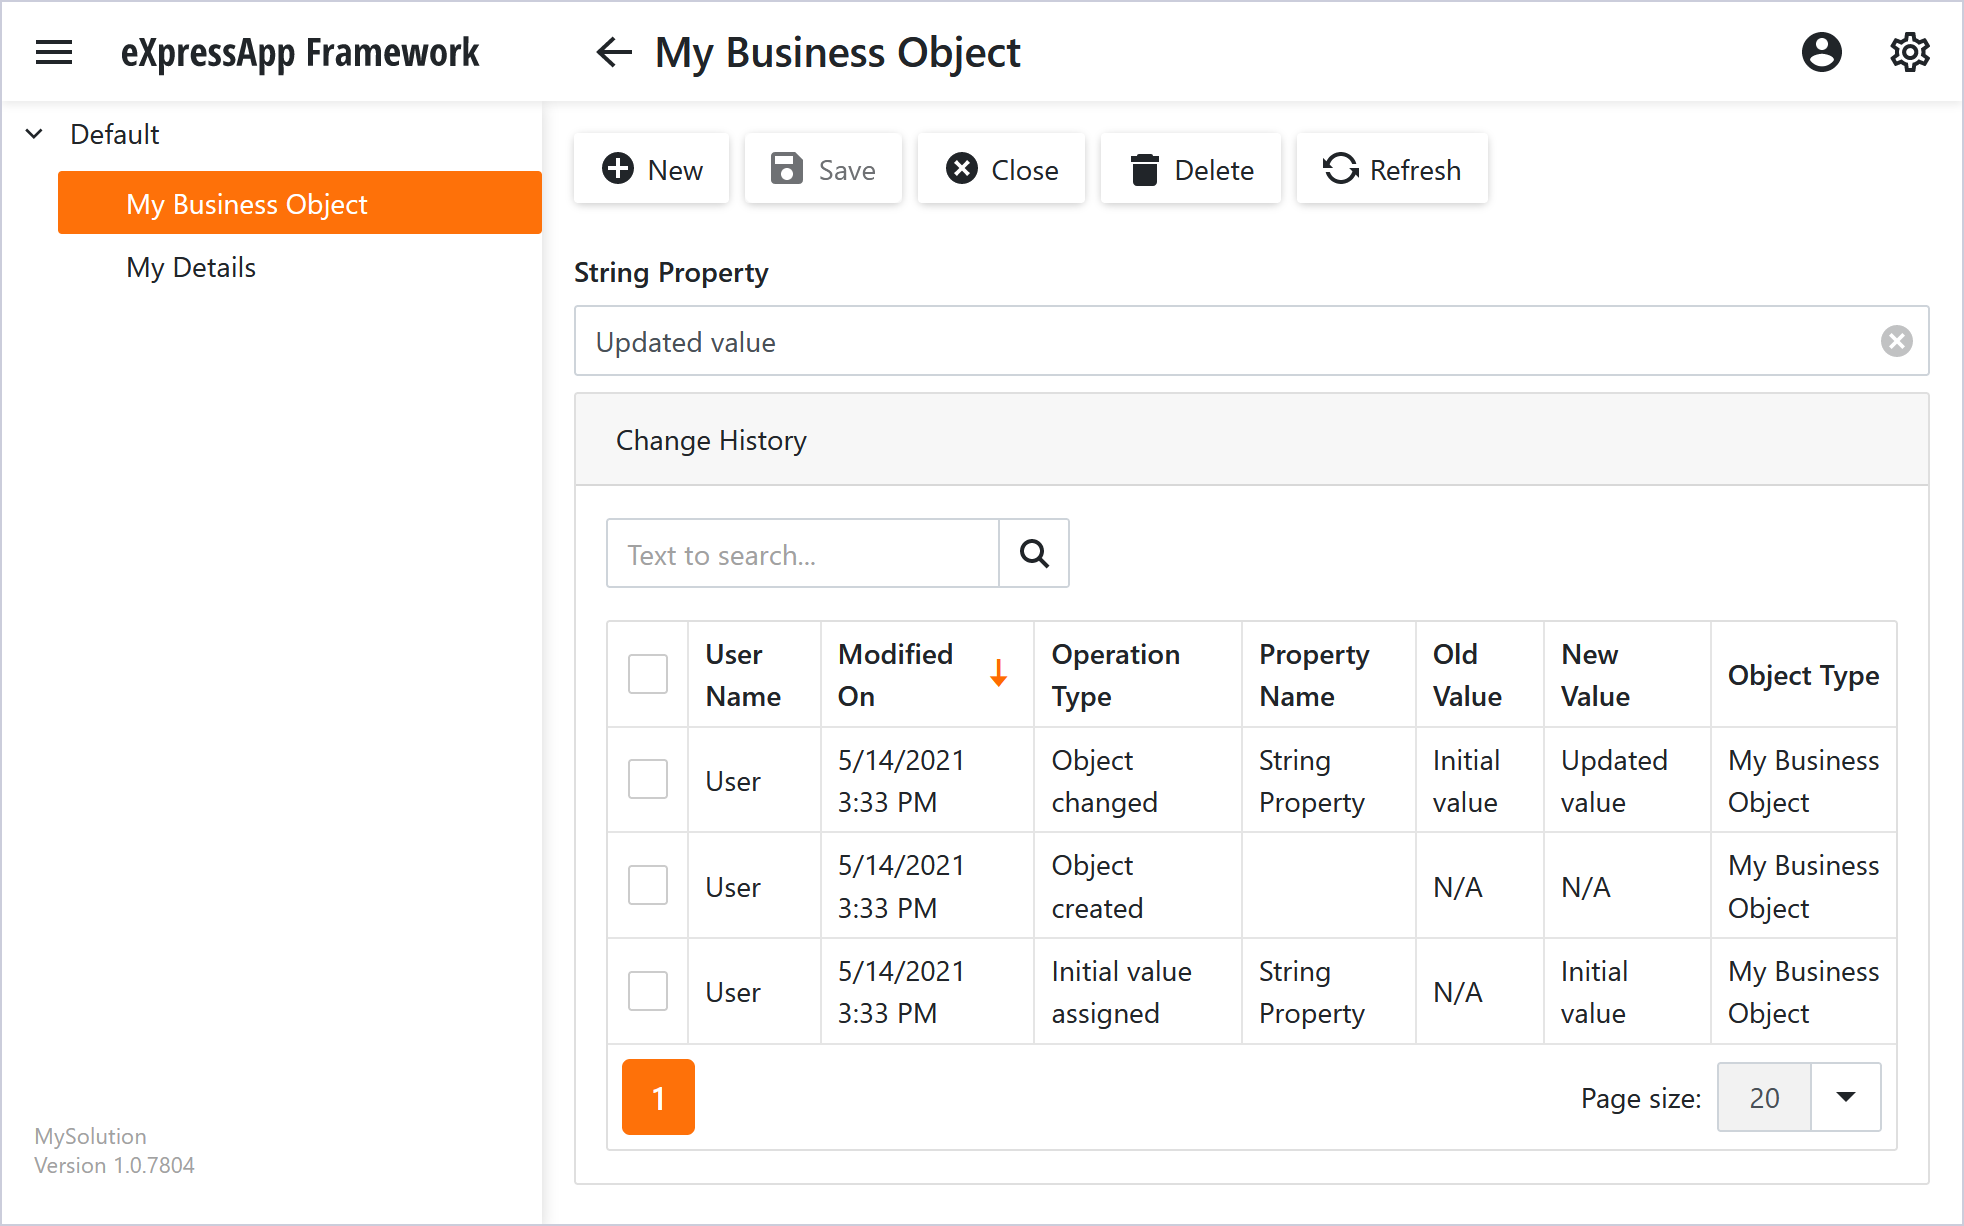
Task: Tick the Initial value assigned row checkbox
Action: point(648,992)
